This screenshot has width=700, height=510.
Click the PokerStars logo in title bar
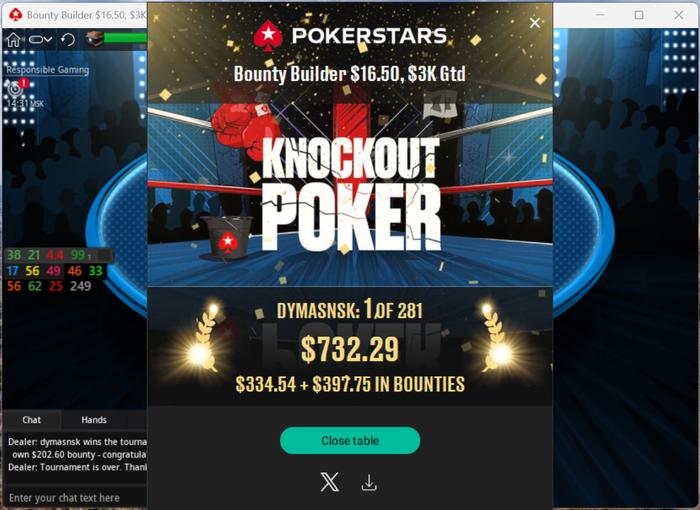pos(16,15)
